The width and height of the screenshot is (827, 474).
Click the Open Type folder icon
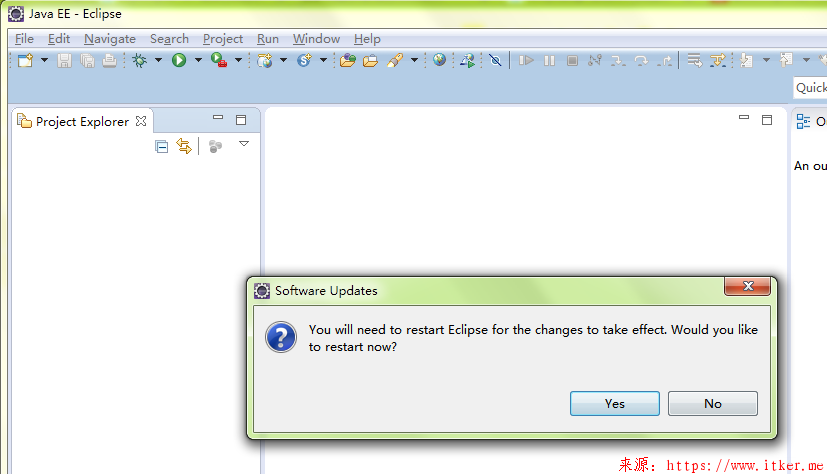click(x=348, y=61)
